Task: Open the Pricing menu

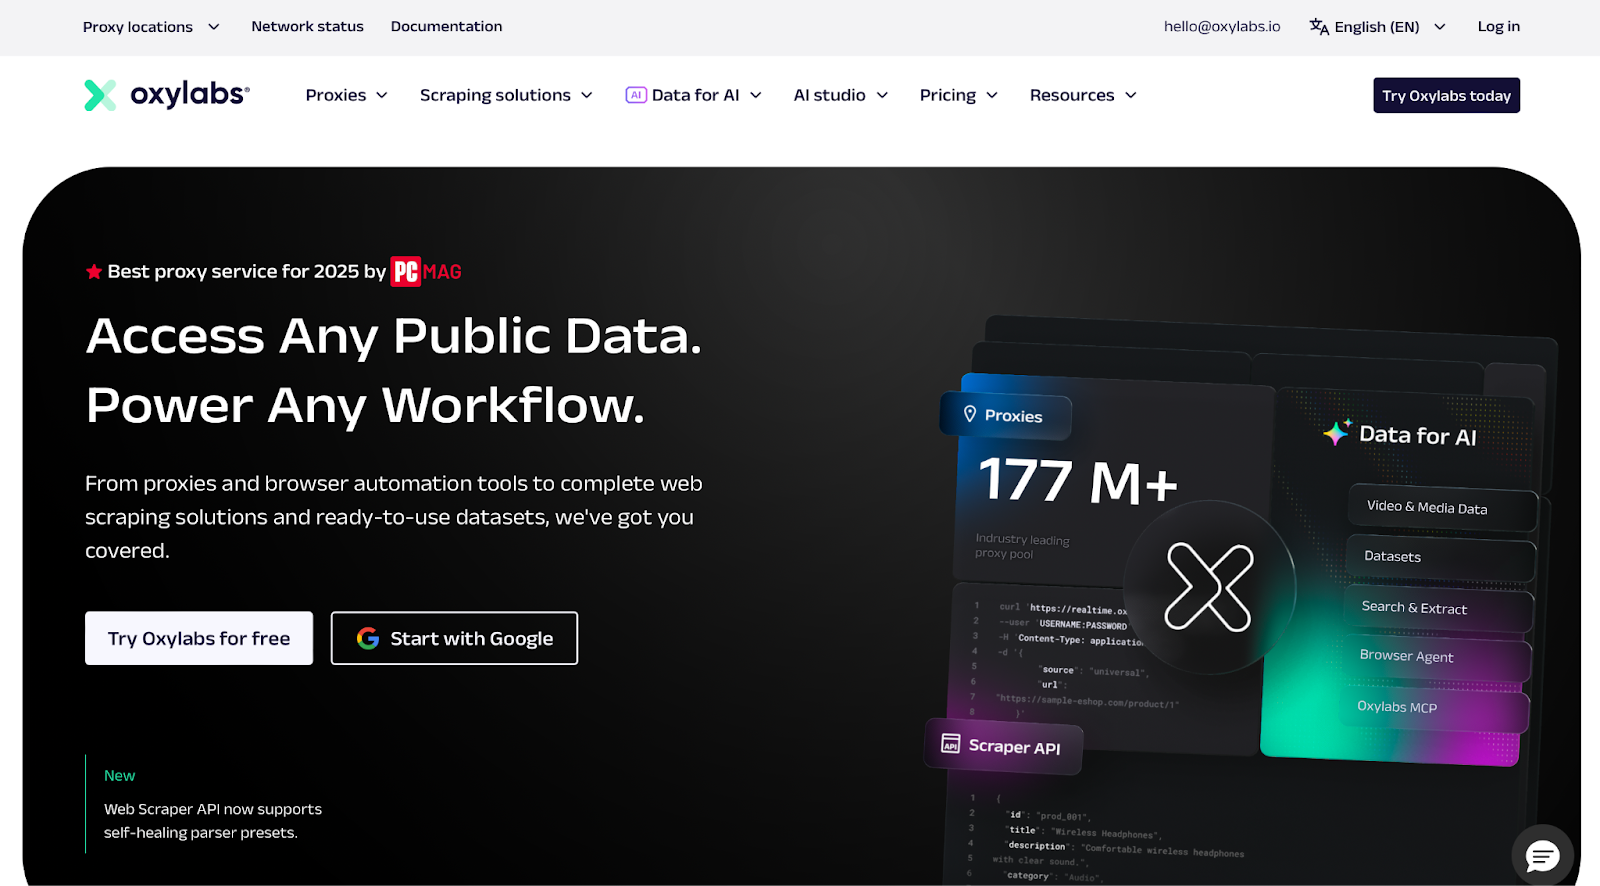Action: (x=958, y=95)
